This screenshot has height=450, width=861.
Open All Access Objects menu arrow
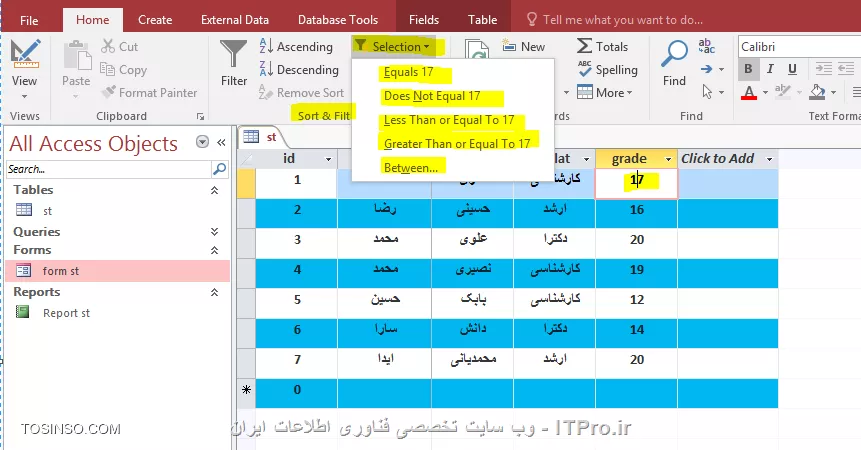[x=202, y=142]
